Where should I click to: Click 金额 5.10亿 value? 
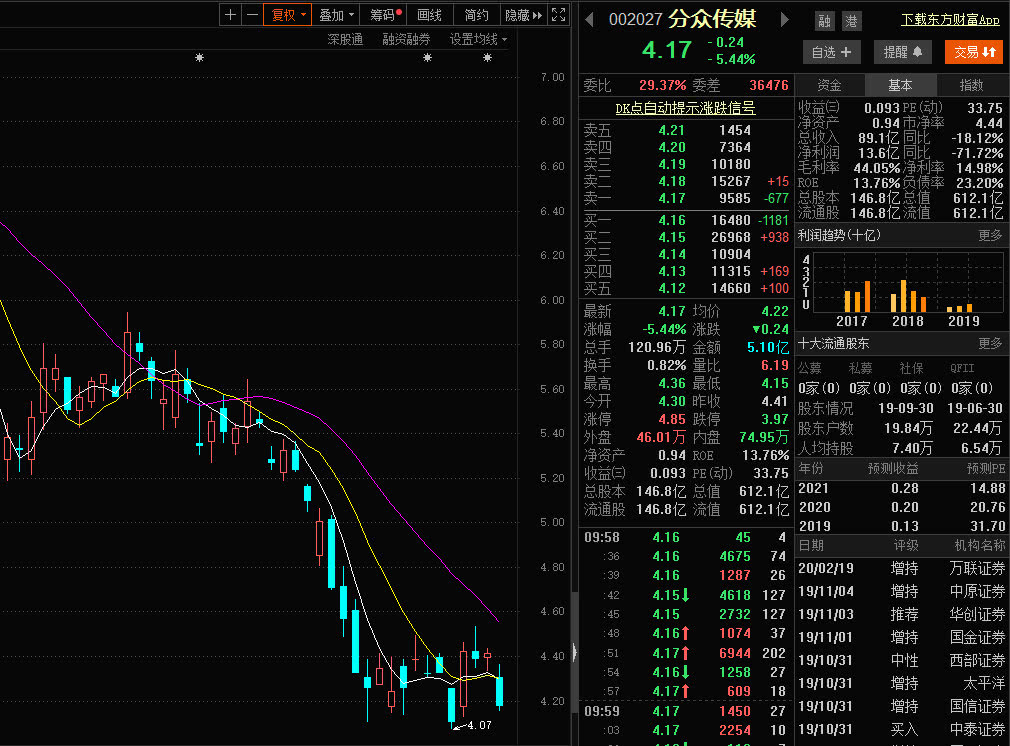click(768, 347)
